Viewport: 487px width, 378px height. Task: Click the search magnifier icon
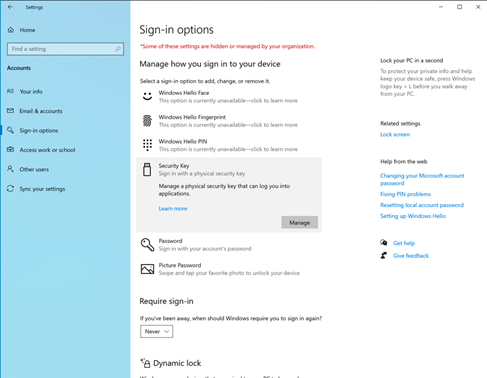(x=118, y=49)
